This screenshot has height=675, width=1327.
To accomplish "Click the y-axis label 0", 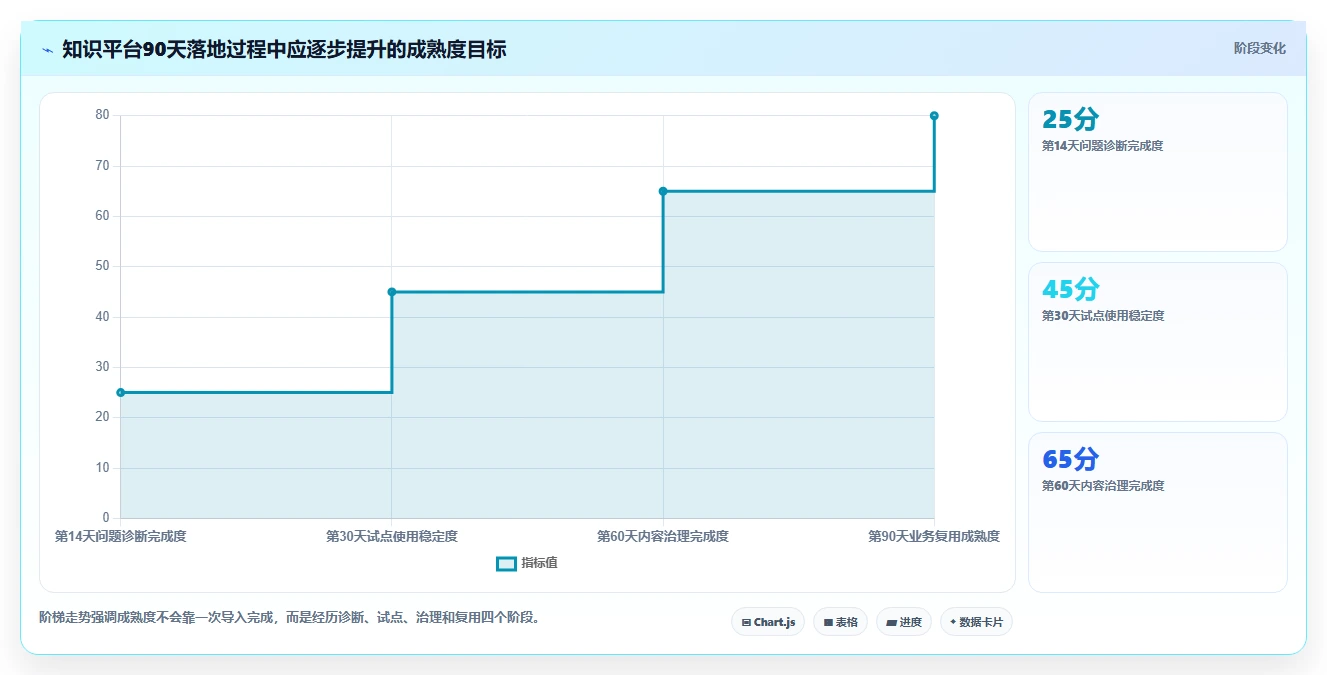I will pos(106,518).
